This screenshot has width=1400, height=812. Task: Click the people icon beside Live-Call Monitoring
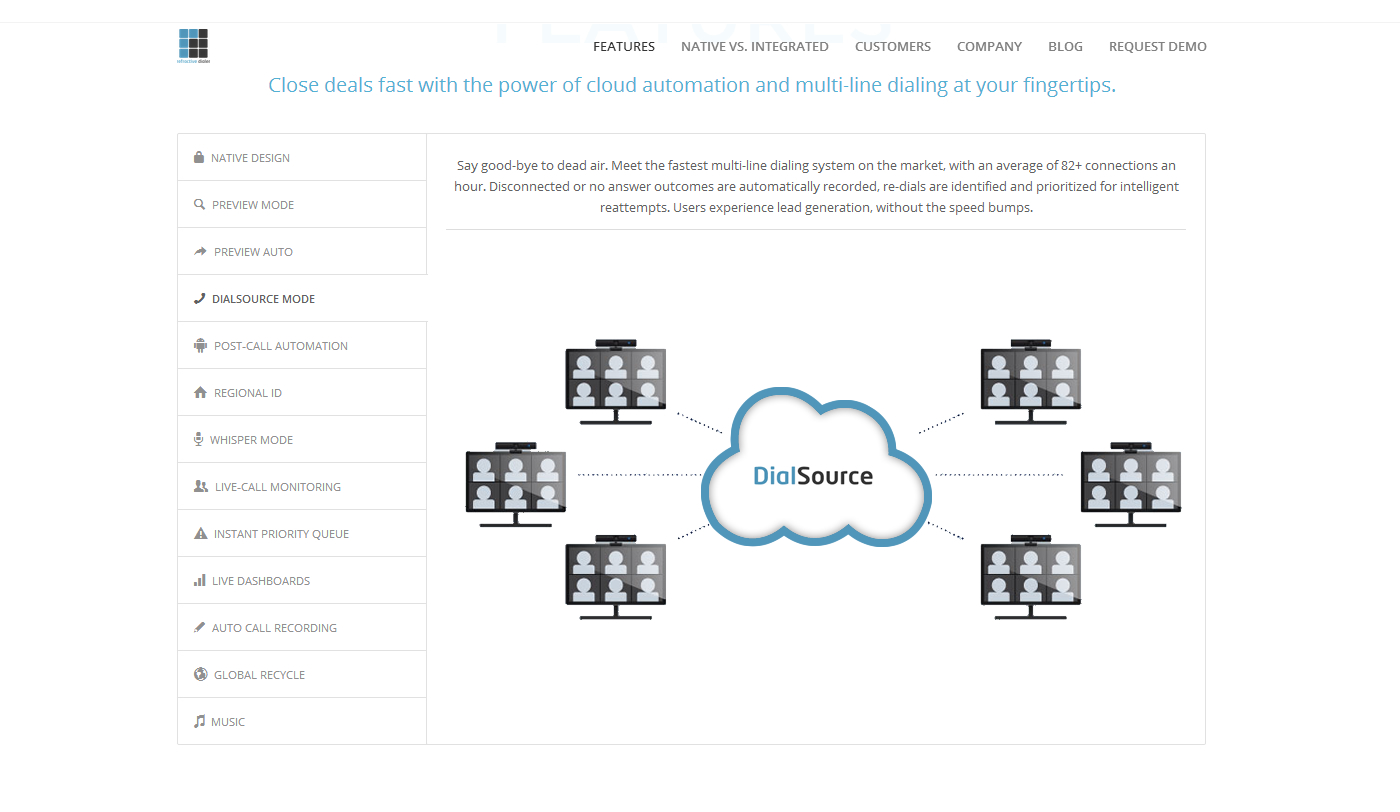tap(200, 486)
